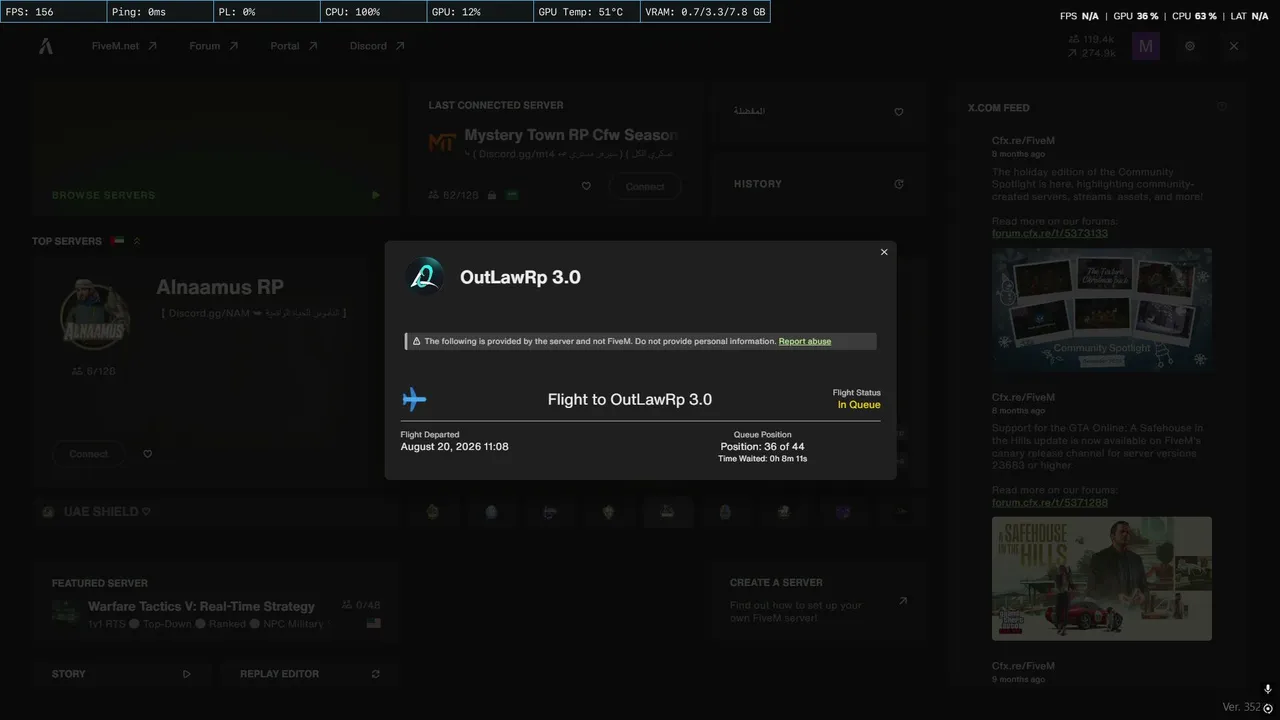Click the VRAM usage overlay readout

[x=705, y=12]
